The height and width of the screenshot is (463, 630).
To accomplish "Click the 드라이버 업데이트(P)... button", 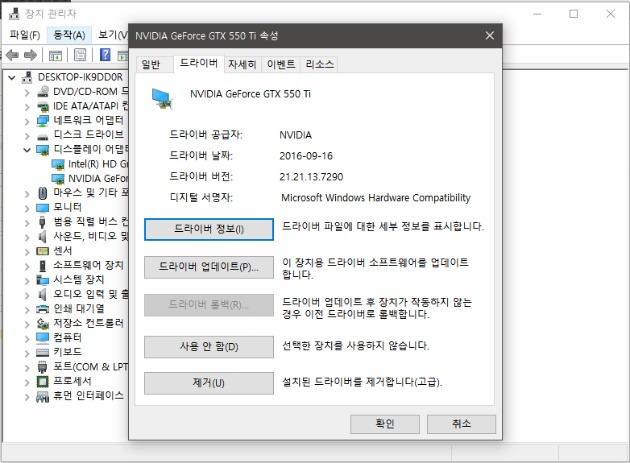I will point(209,267).
